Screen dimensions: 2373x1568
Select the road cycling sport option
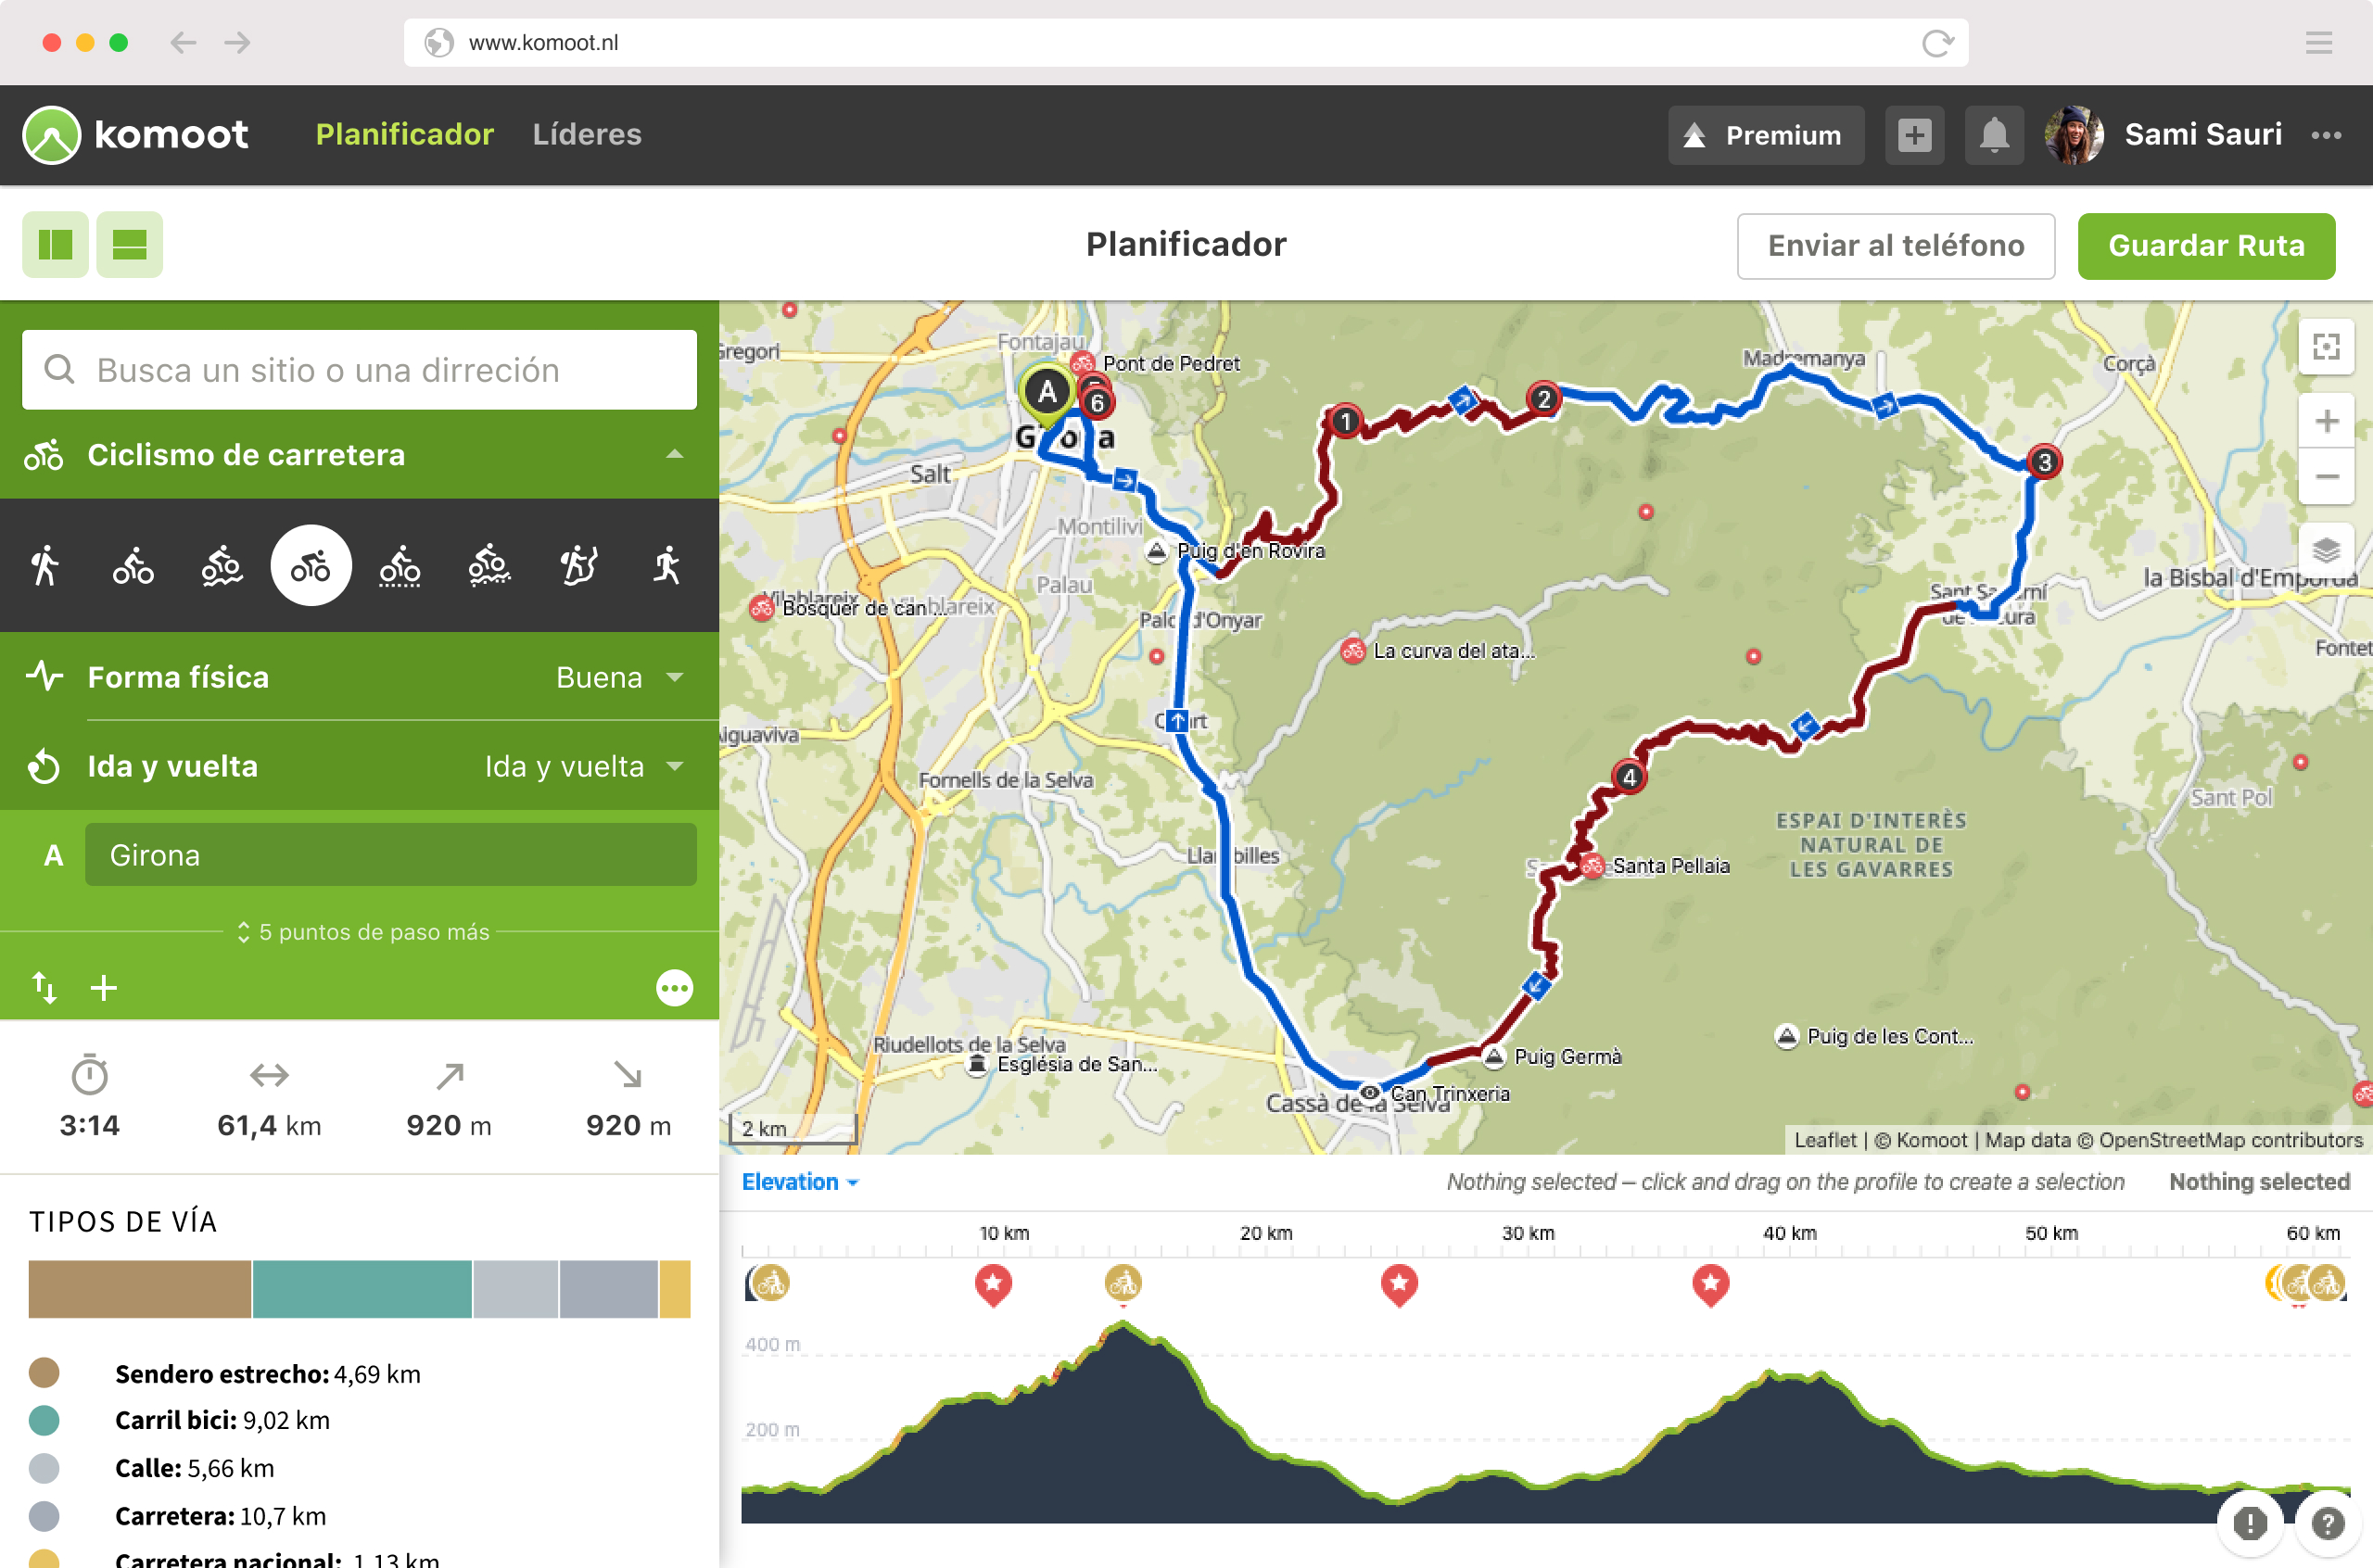click(x=311, y=566)
